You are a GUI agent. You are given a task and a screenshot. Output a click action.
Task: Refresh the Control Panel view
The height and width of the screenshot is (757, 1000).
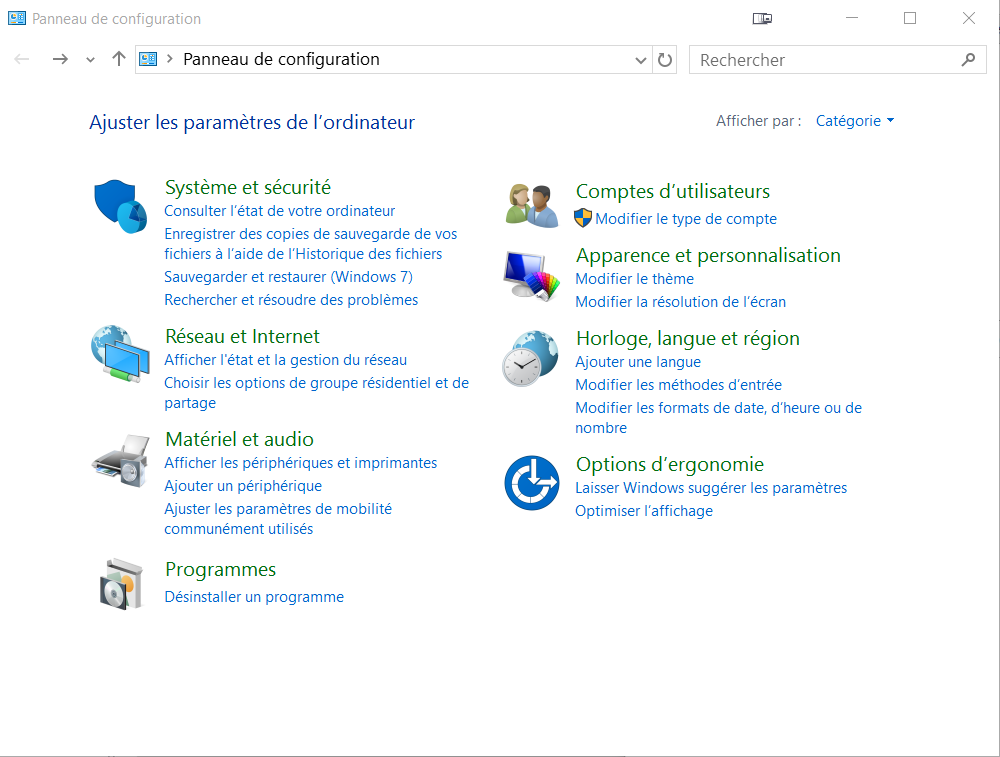(665, 60)
